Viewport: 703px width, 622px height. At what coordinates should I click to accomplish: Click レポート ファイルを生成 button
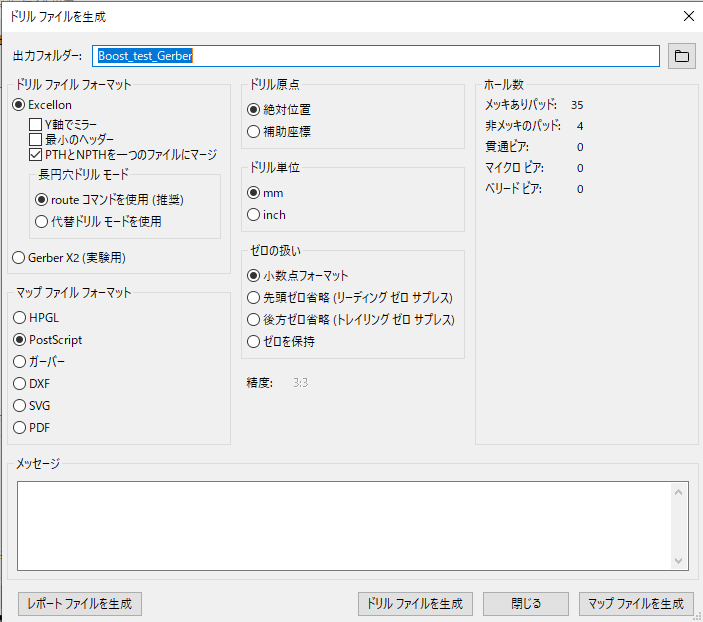pos(80,604)
